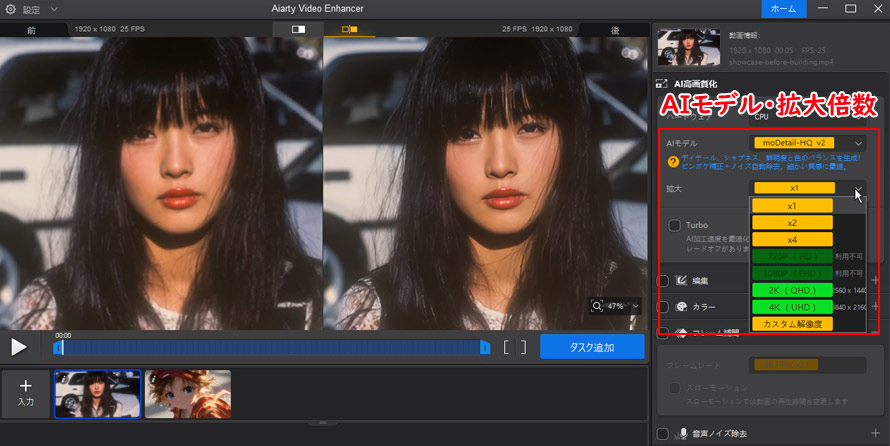Viewport: 890px width, 446px height.
Task: Expand the カラー section with plus
Action: [x=875, y=306]
